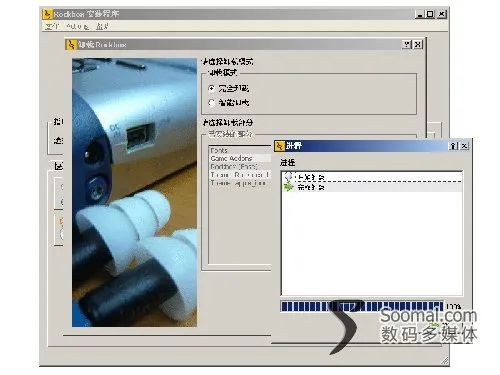The height and width of the screenshot is (375, 500).
Task: Click the Rockbox icon in the progress dialog title
Action: click(279, 146)
